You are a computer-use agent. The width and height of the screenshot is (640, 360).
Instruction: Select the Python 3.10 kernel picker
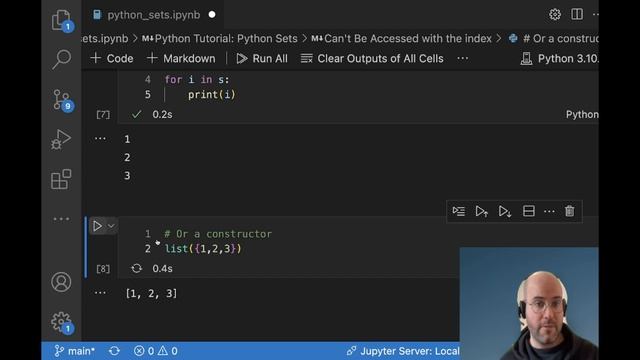pyautogui.click(x=559, y=58)
